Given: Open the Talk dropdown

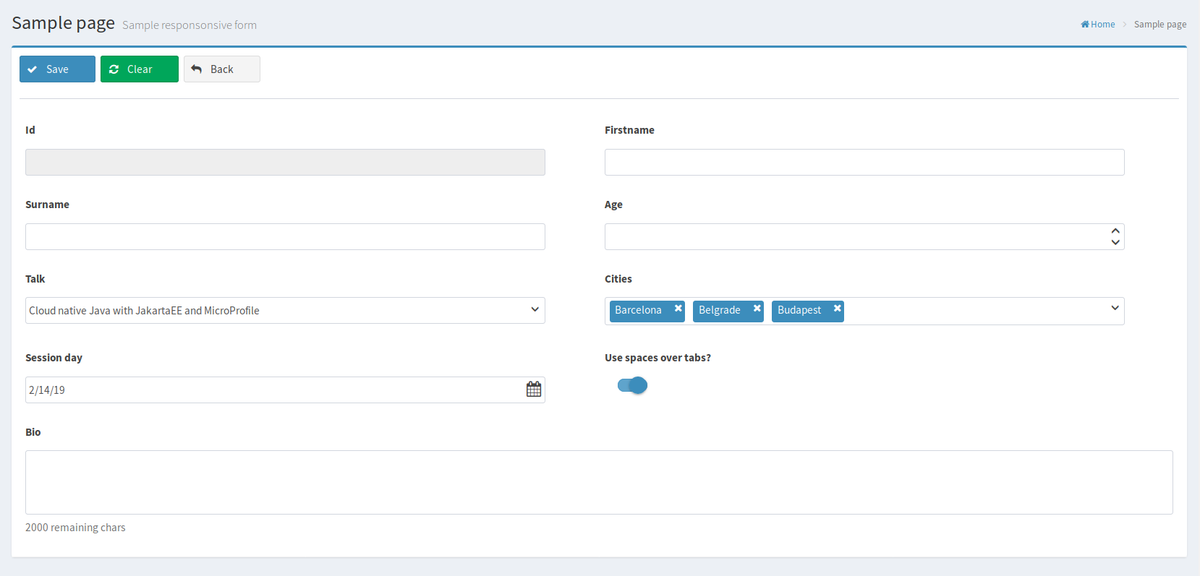Looking at the screenshot, I should pyautogui.click(x=285, y=310).
